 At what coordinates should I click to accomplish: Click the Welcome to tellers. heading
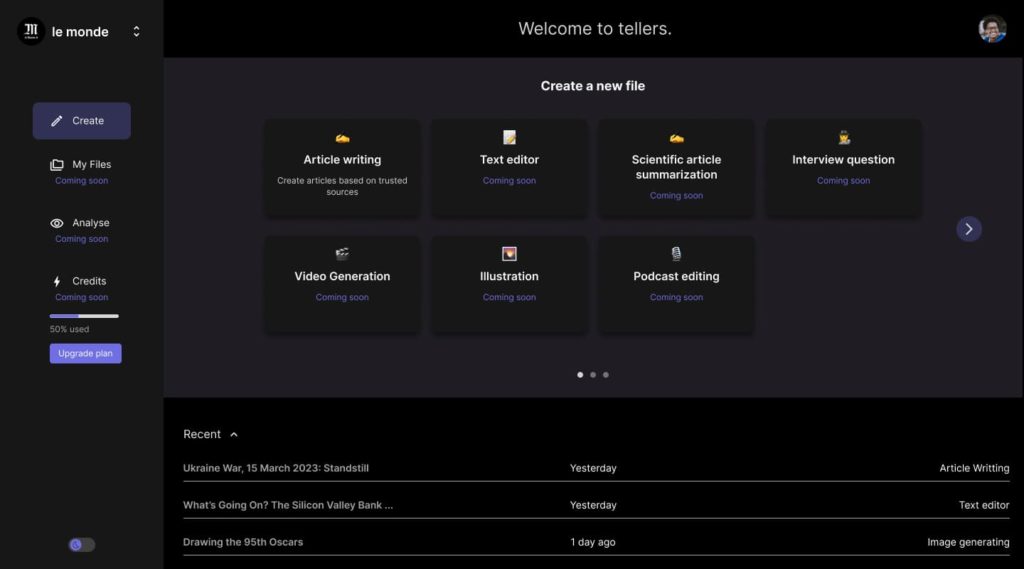click(x=595, y=29)
